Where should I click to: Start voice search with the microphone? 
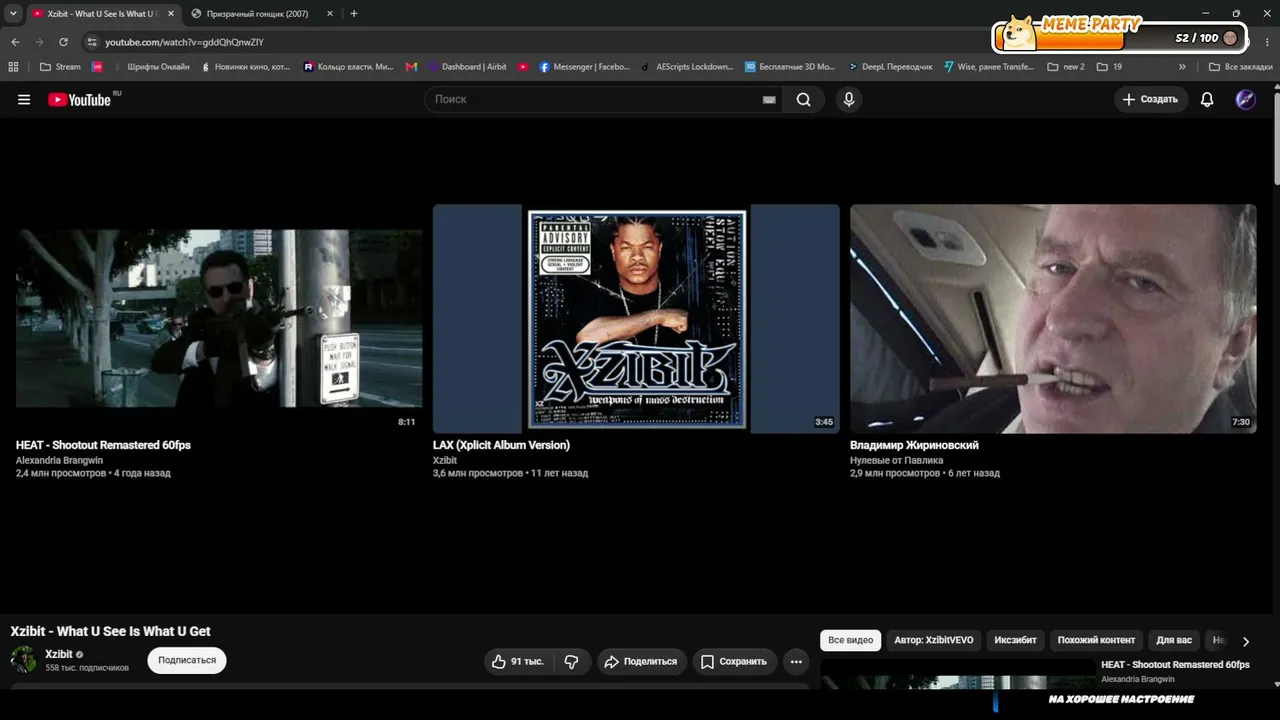point(849,99)
